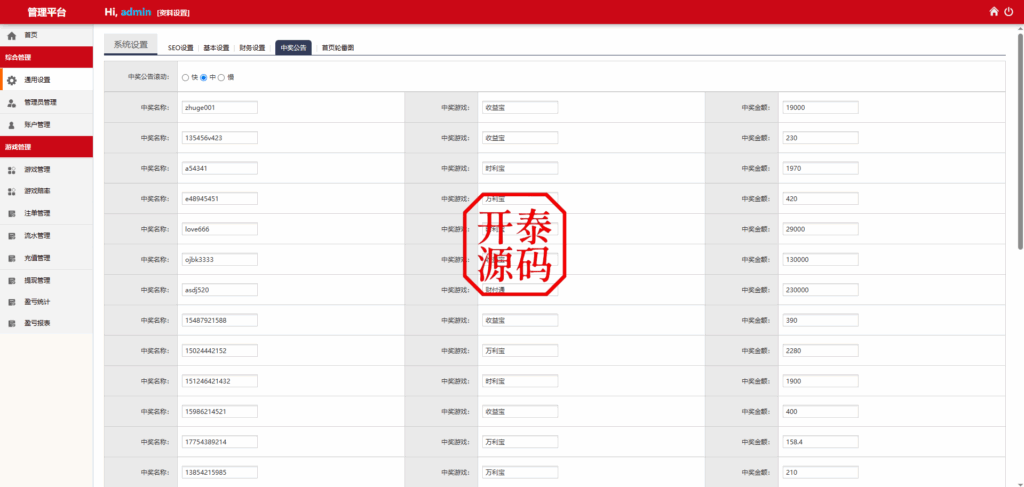Click the list icon next to 盈亏统计
Viewport: 1024px width, 487px height.
click(11, 302)
